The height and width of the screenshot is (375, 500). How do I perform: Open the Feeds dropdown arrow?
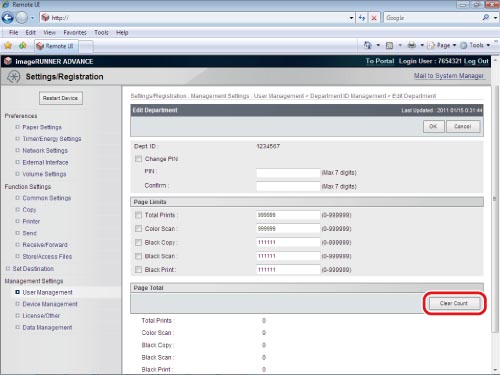400,45
